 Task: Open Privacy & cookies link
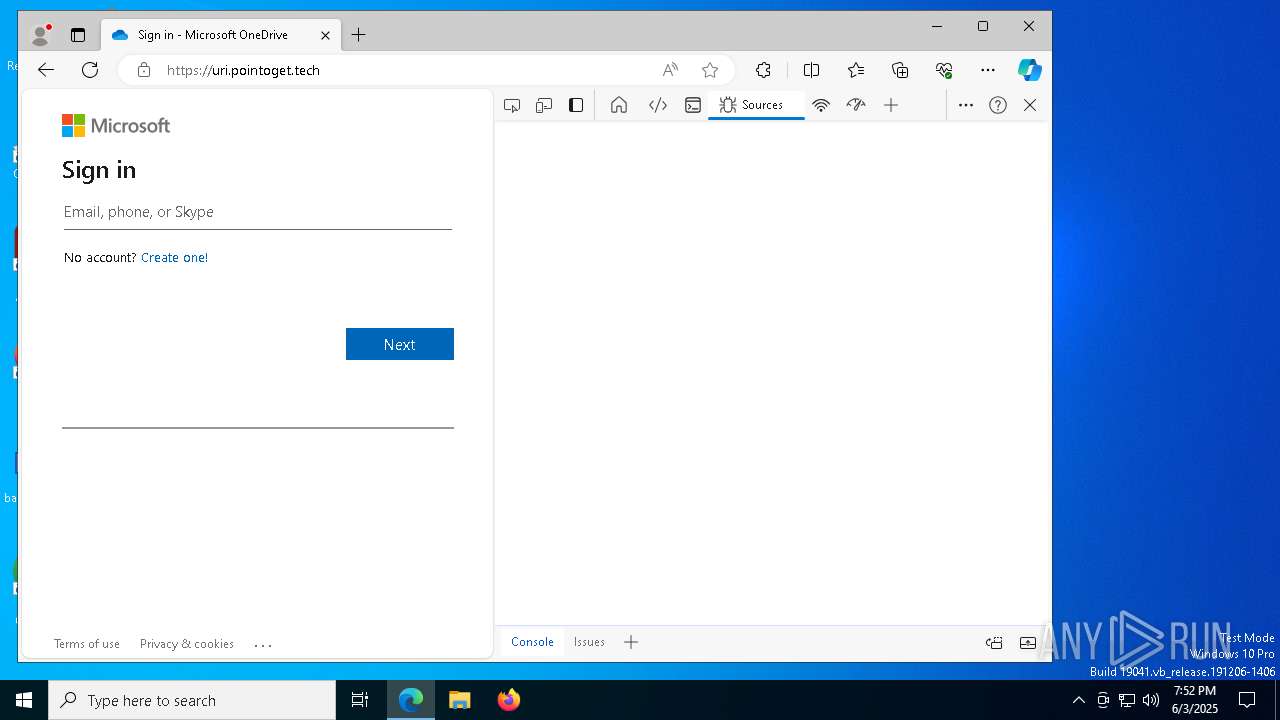click(x=187, y=644)
